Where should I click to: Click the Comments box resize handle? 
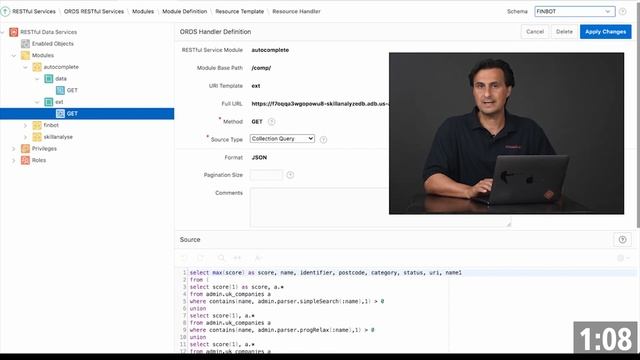click(x=509, y=224)
